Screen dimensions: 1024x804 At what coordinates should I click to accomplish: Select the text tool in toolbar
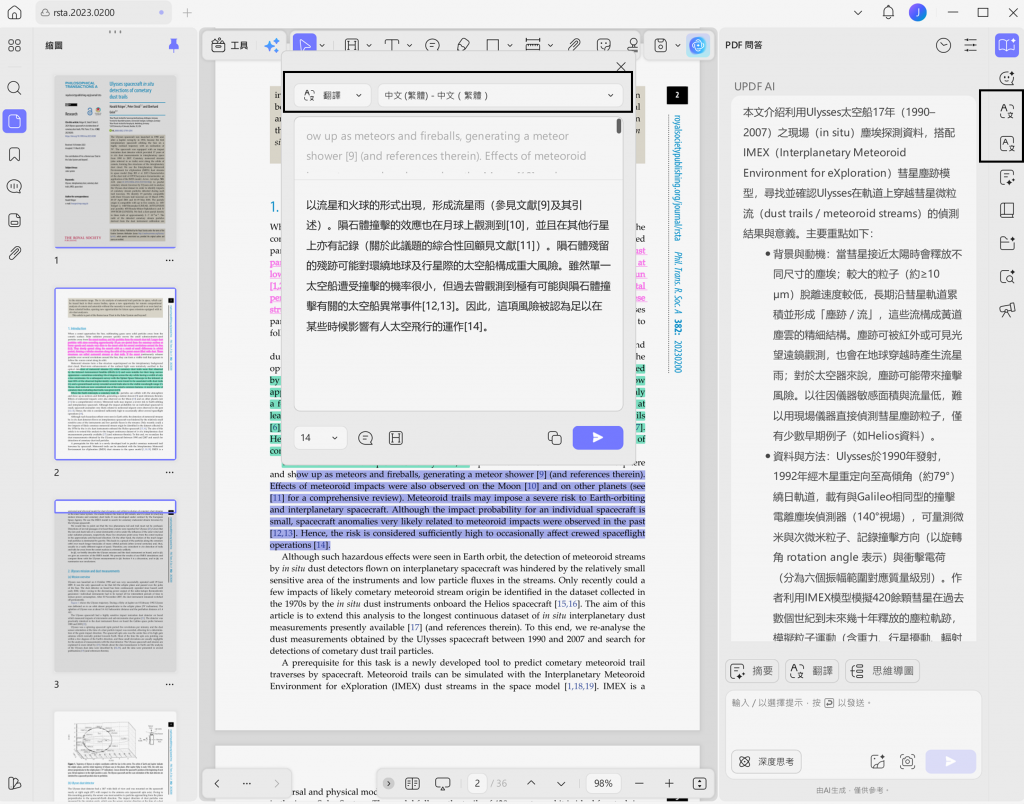coord(392,45)
